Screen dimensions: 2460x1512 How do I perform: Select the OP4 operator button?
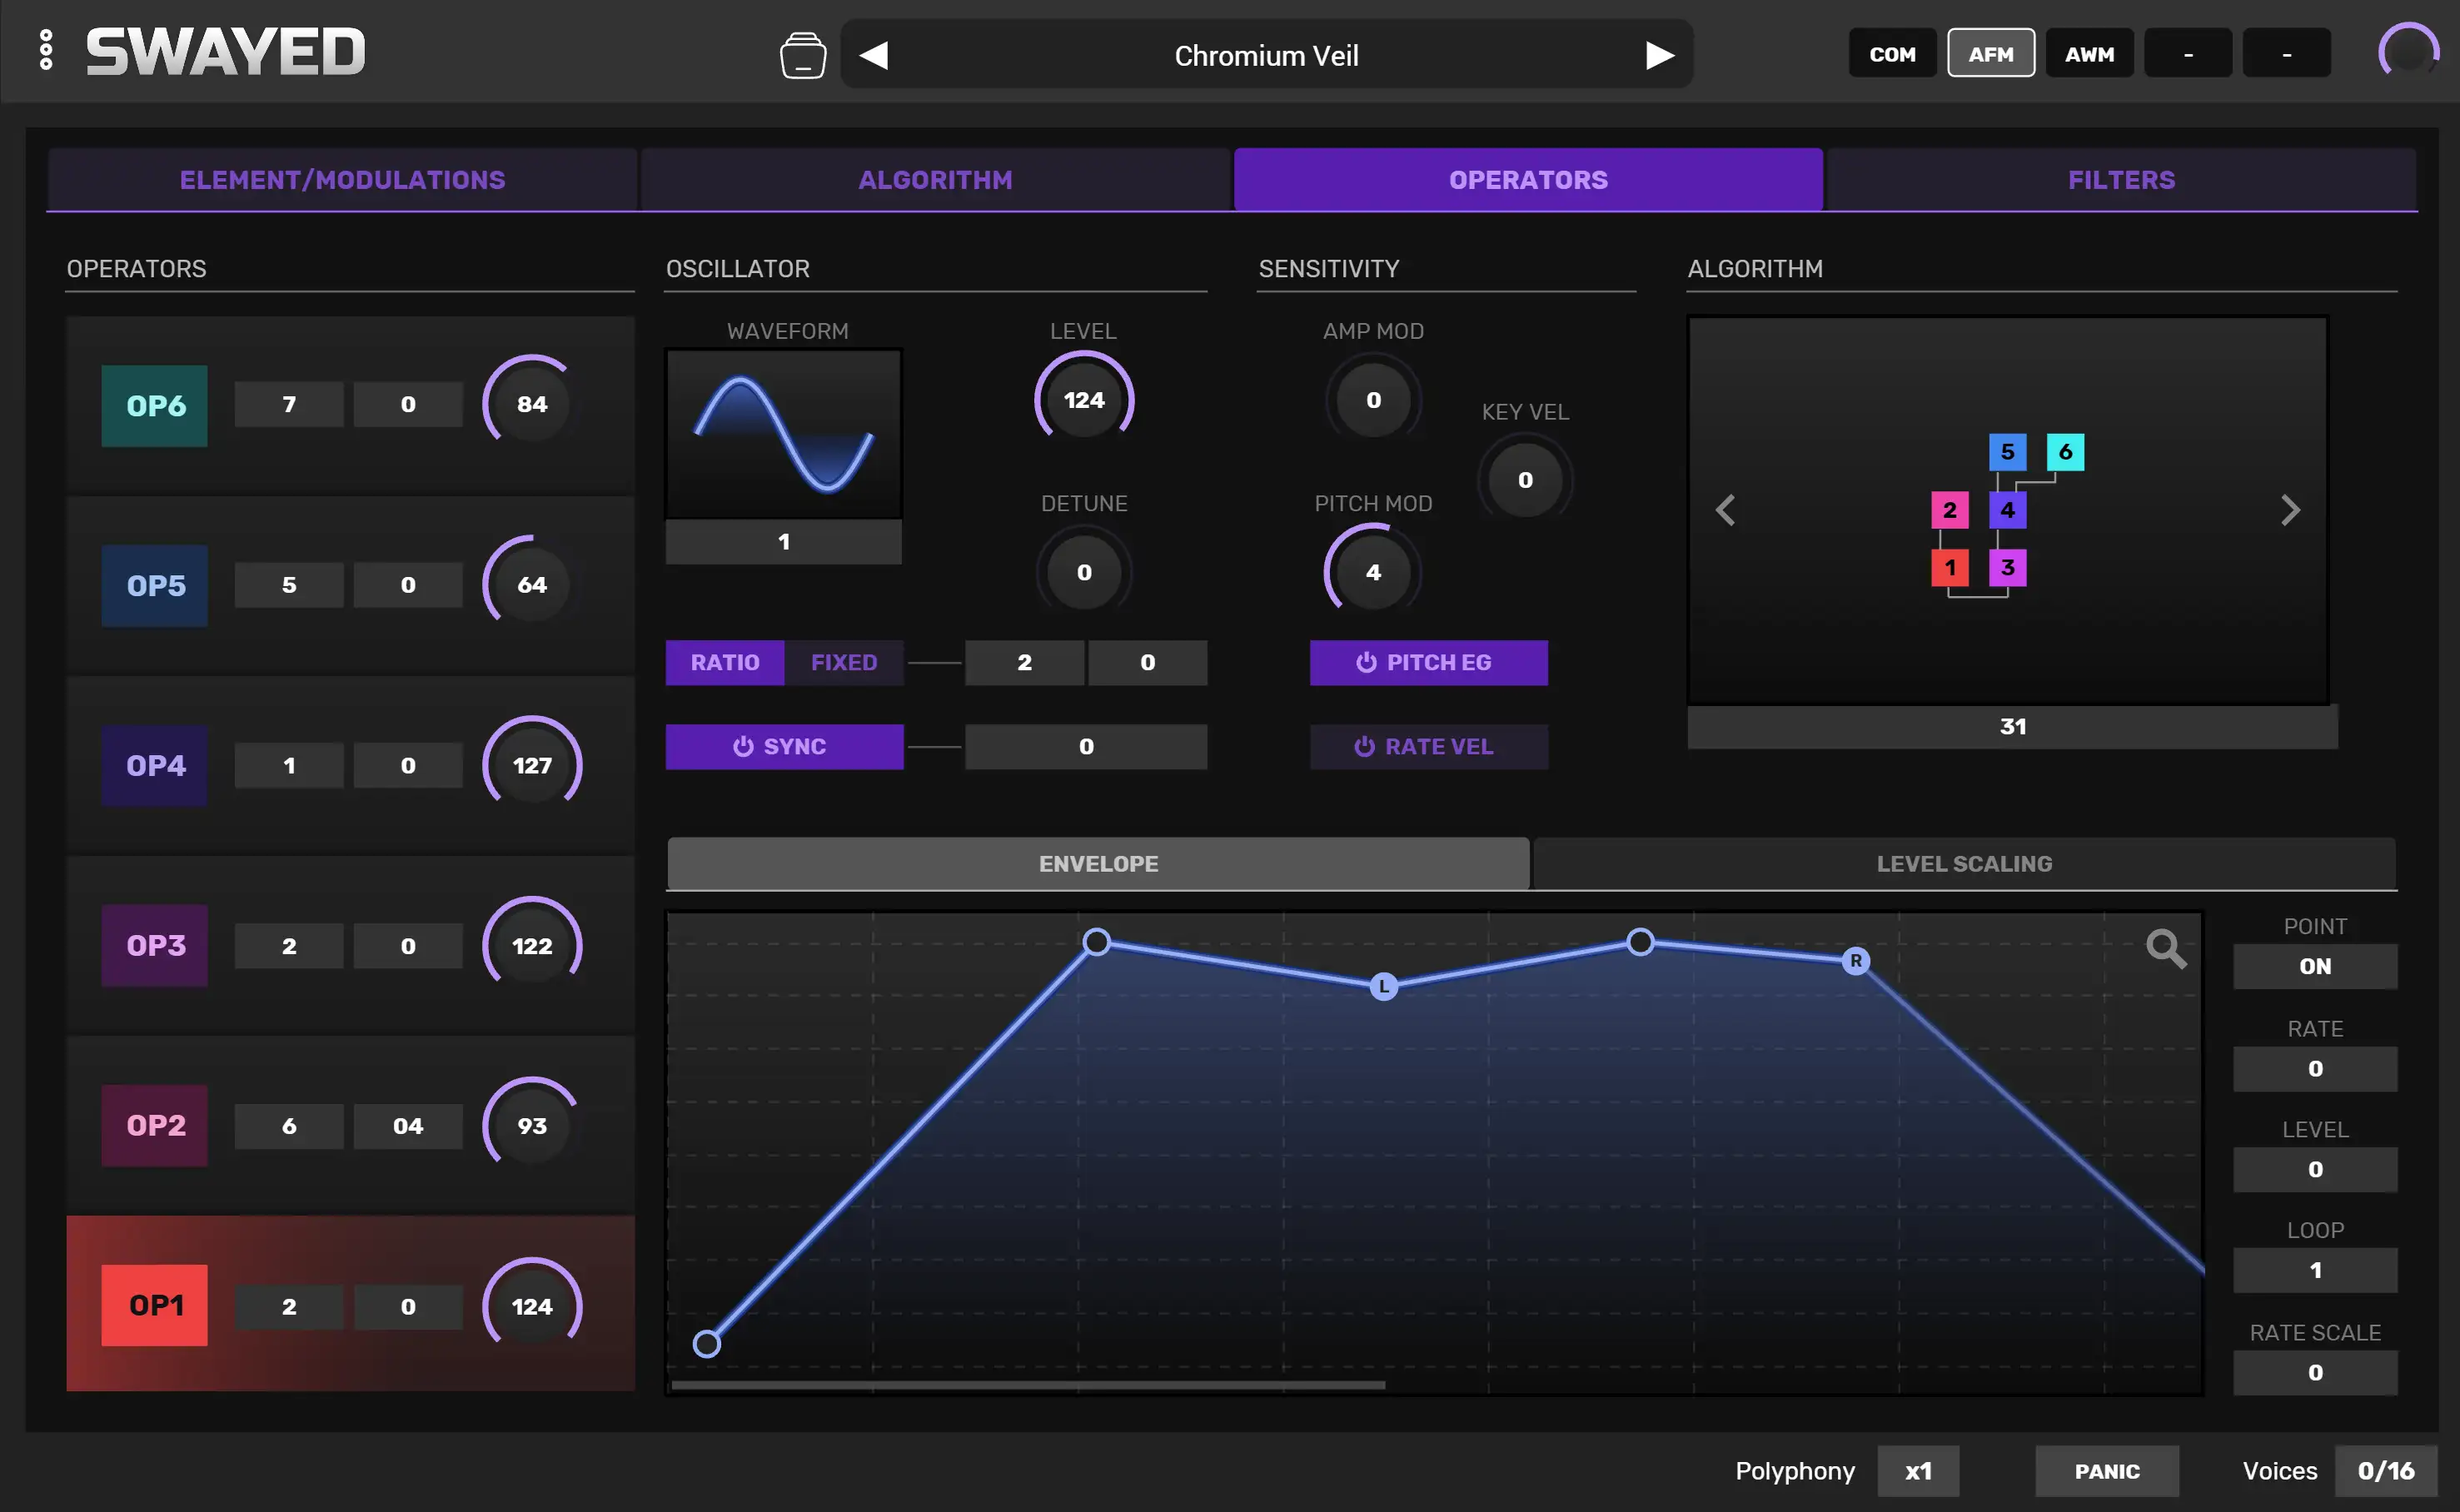[x=155, y=765]
